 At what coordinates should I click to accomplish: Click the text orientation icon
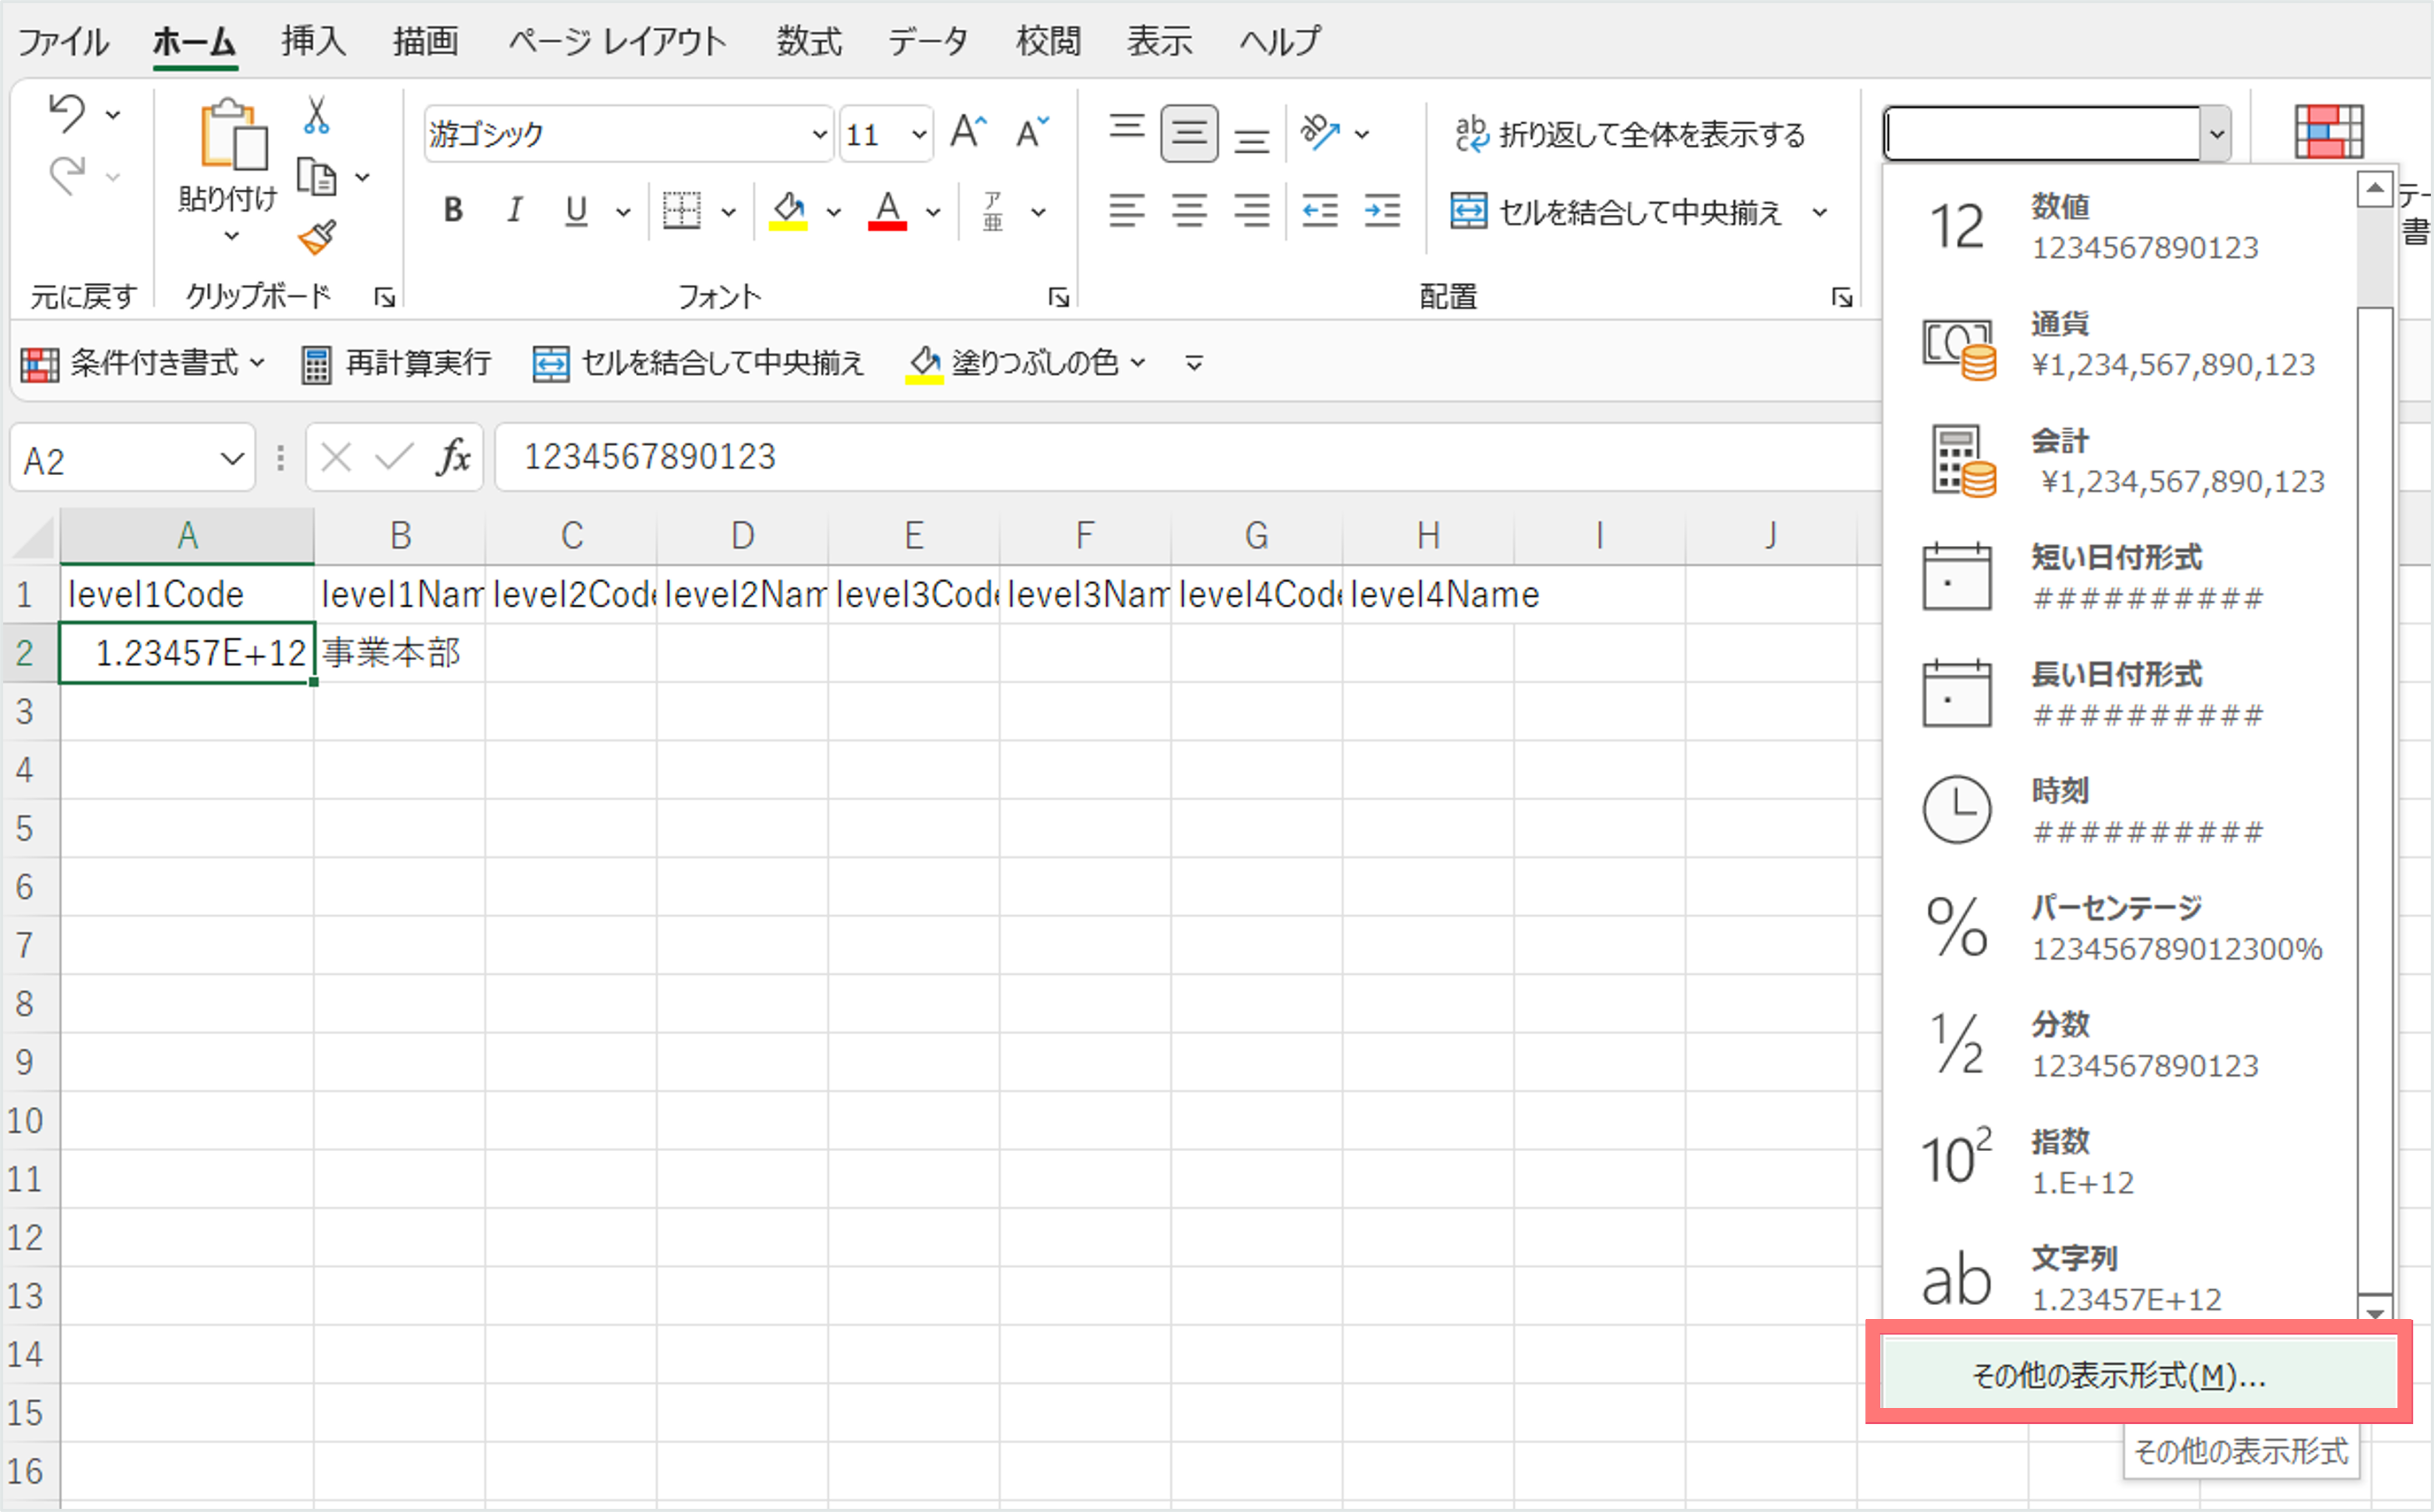(1320, 132)
